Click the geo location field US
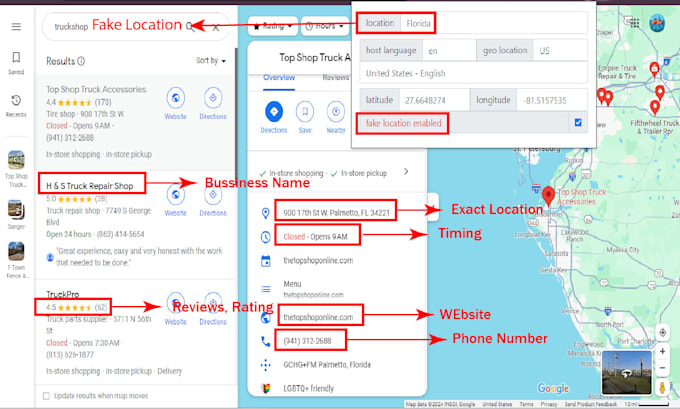The width and height of the screenshot is (680, 409). [560, 51]
